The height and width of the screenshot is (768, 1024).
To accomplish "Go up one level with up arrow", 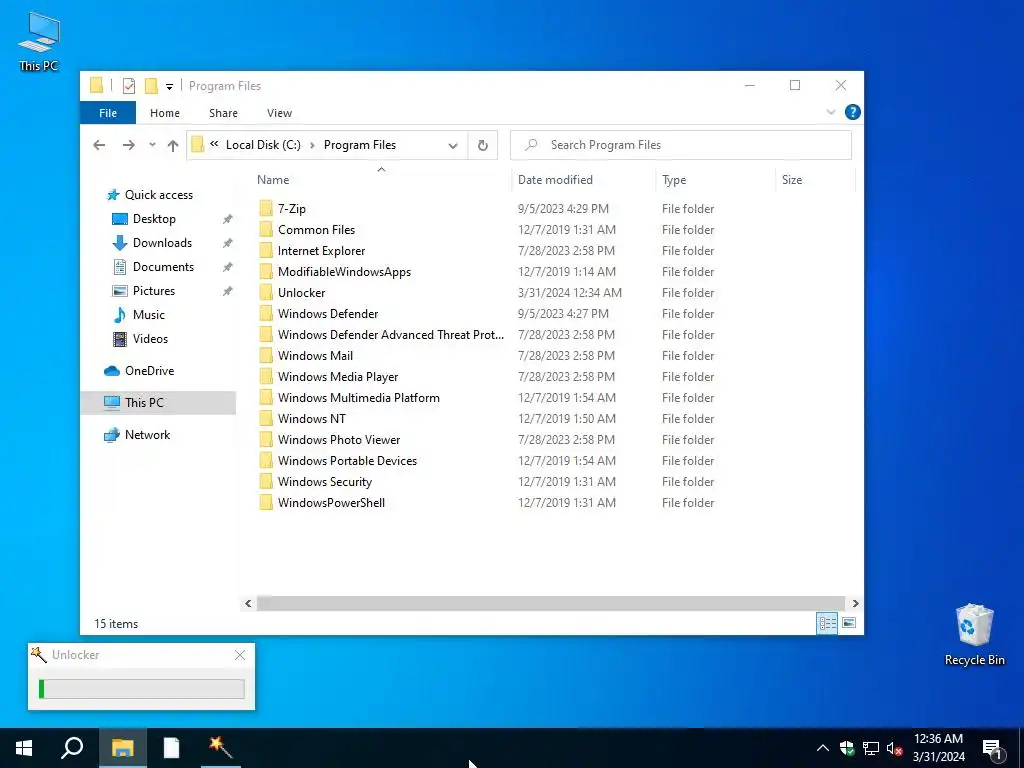I will pyautogui.click(x=172, y=145).
